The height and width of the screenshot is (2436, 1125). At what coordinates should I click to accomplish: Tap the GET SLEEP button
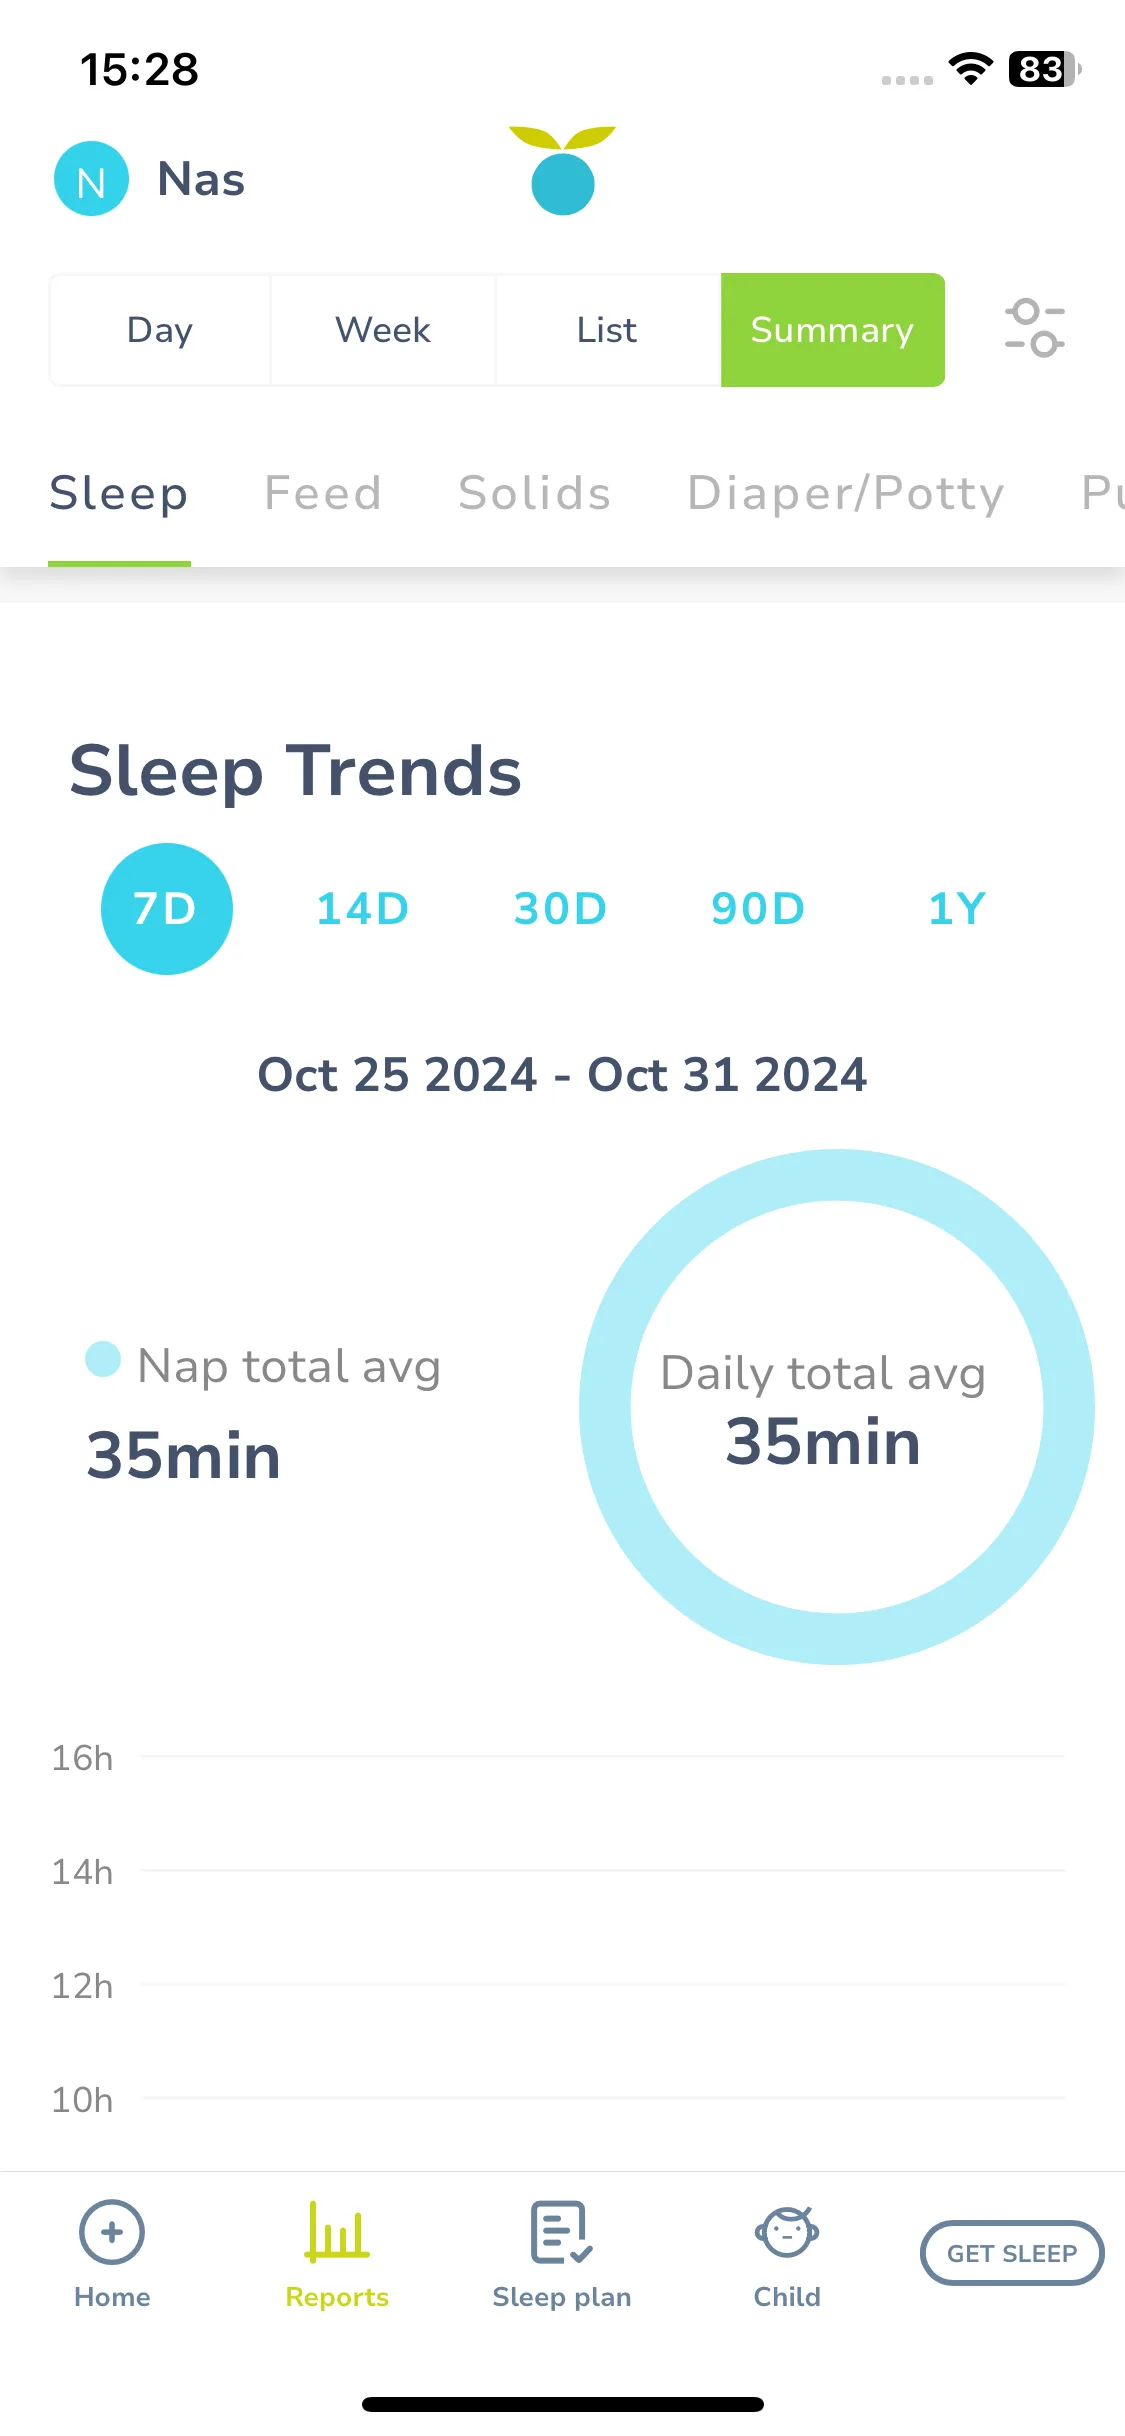tap(1012, 2253)
